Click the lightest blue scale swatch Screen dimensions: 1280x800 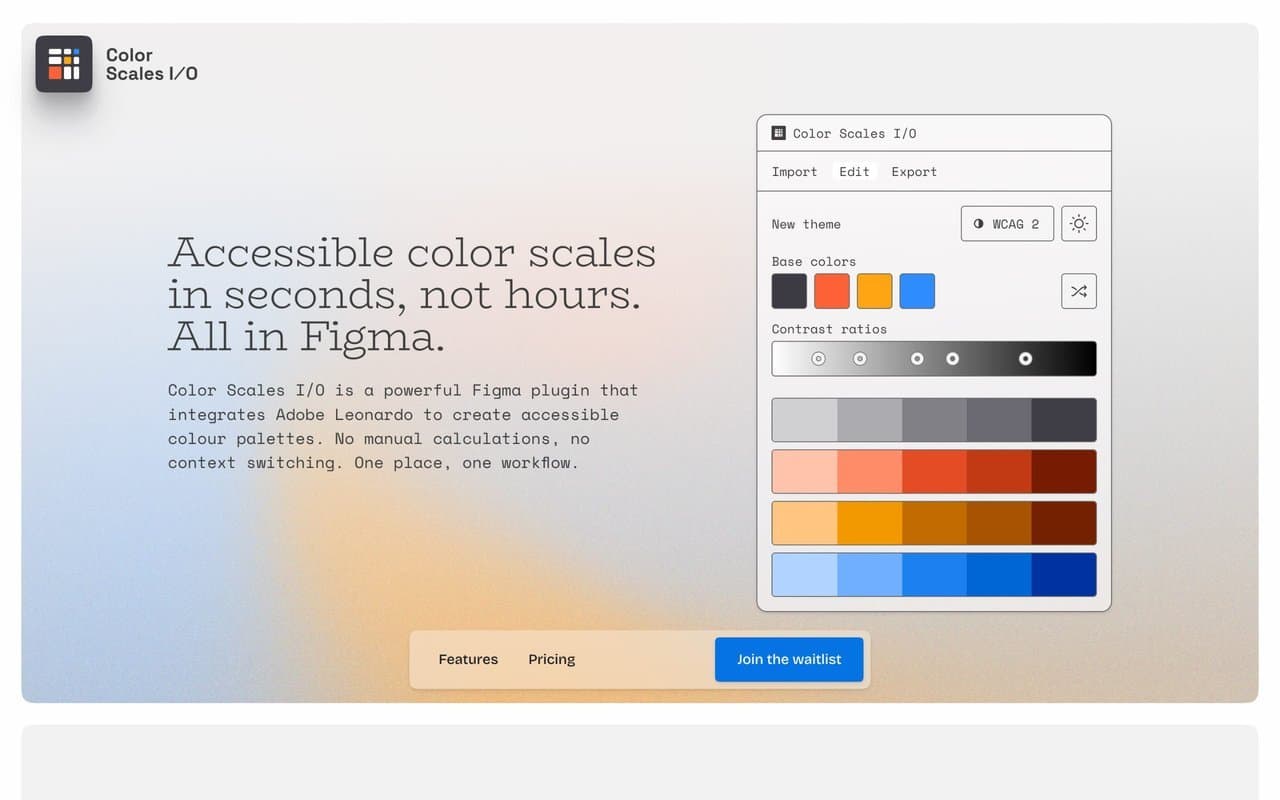click(x=805, y=575)
